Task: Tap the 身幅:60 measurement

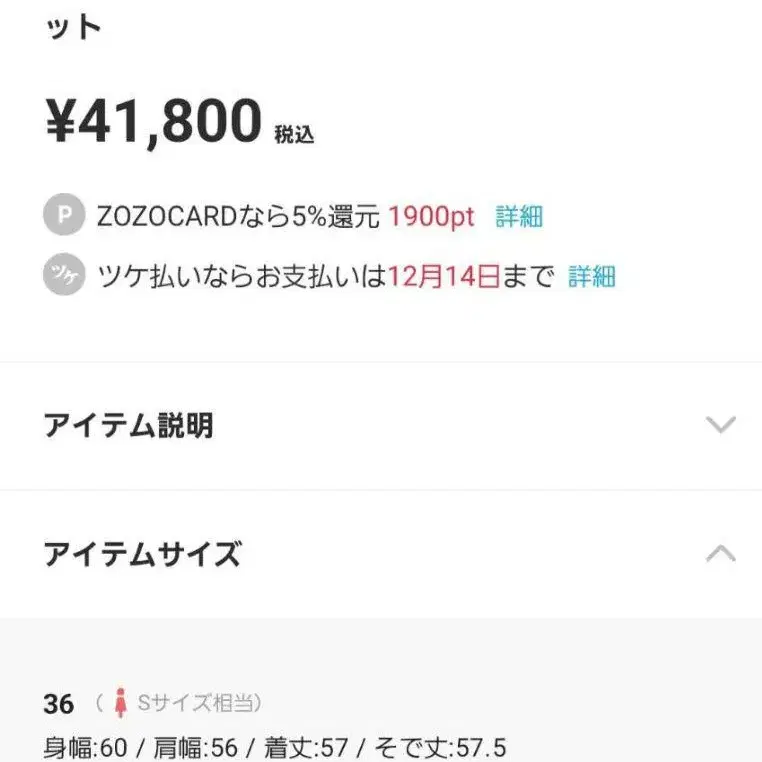Action: point(85,746)
